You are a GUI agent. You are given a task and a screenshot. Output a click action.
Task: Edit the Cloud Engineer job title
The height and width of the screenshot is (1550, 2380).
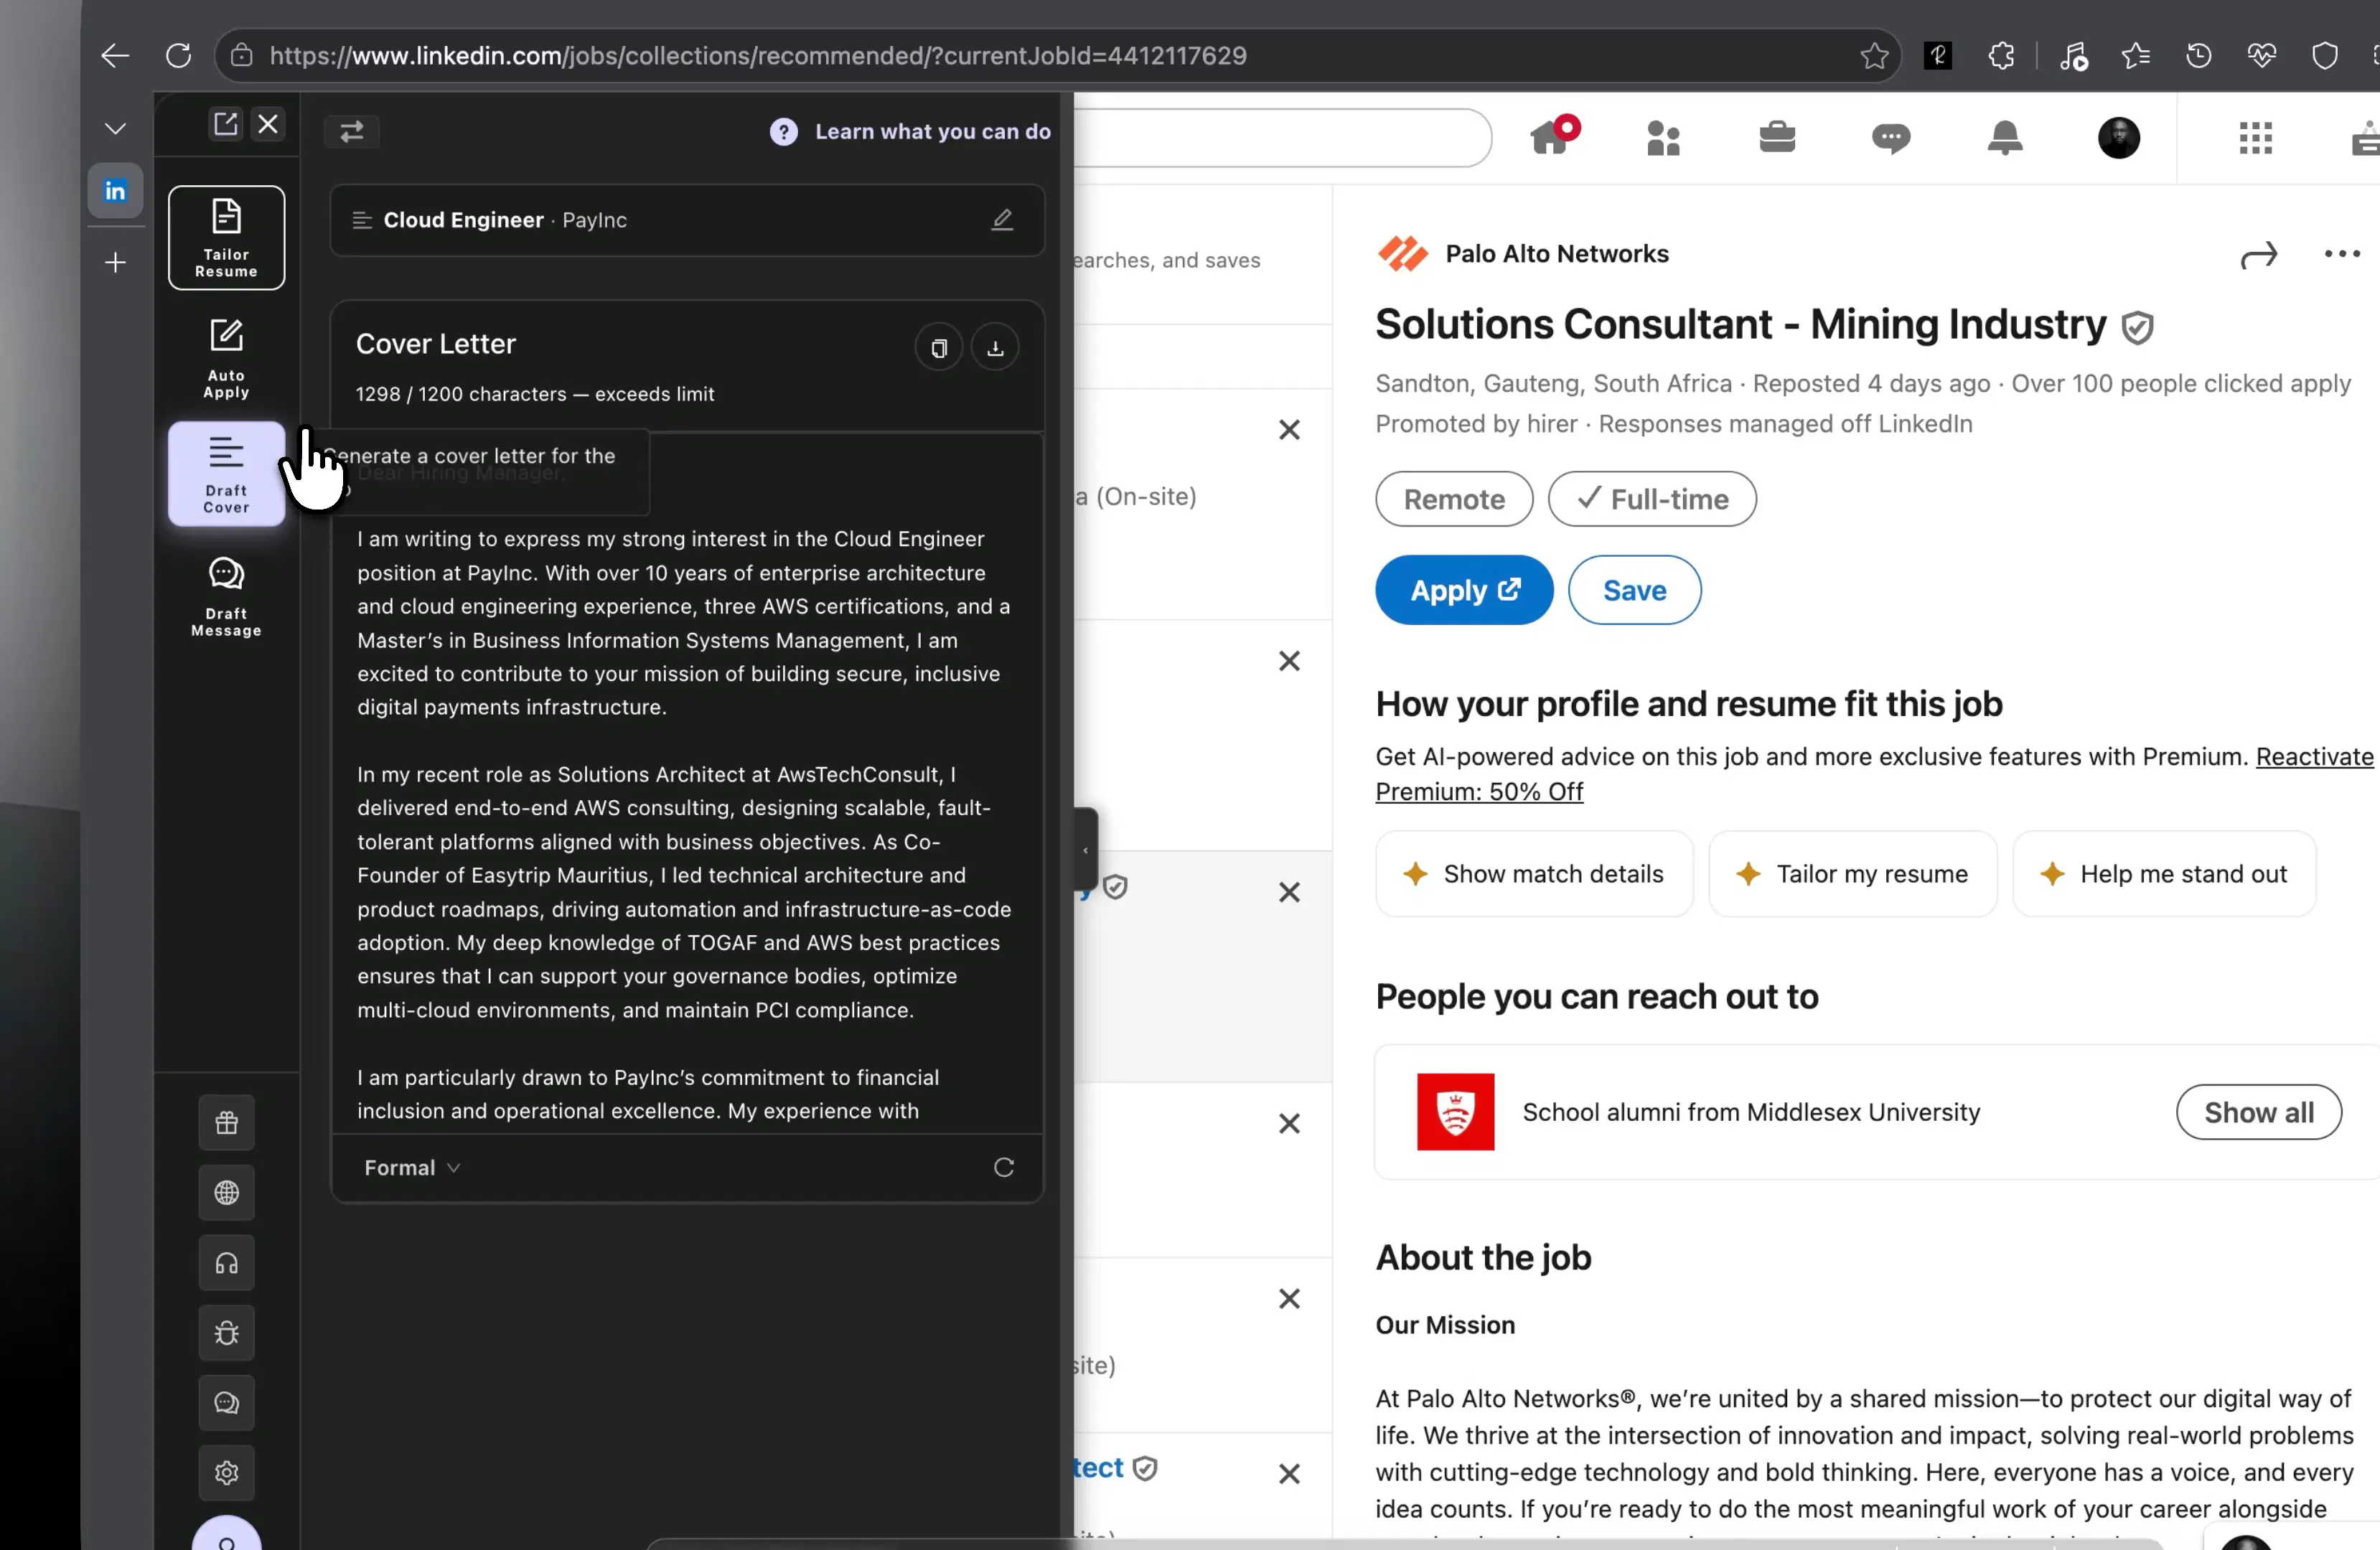tap(1002, 219)
